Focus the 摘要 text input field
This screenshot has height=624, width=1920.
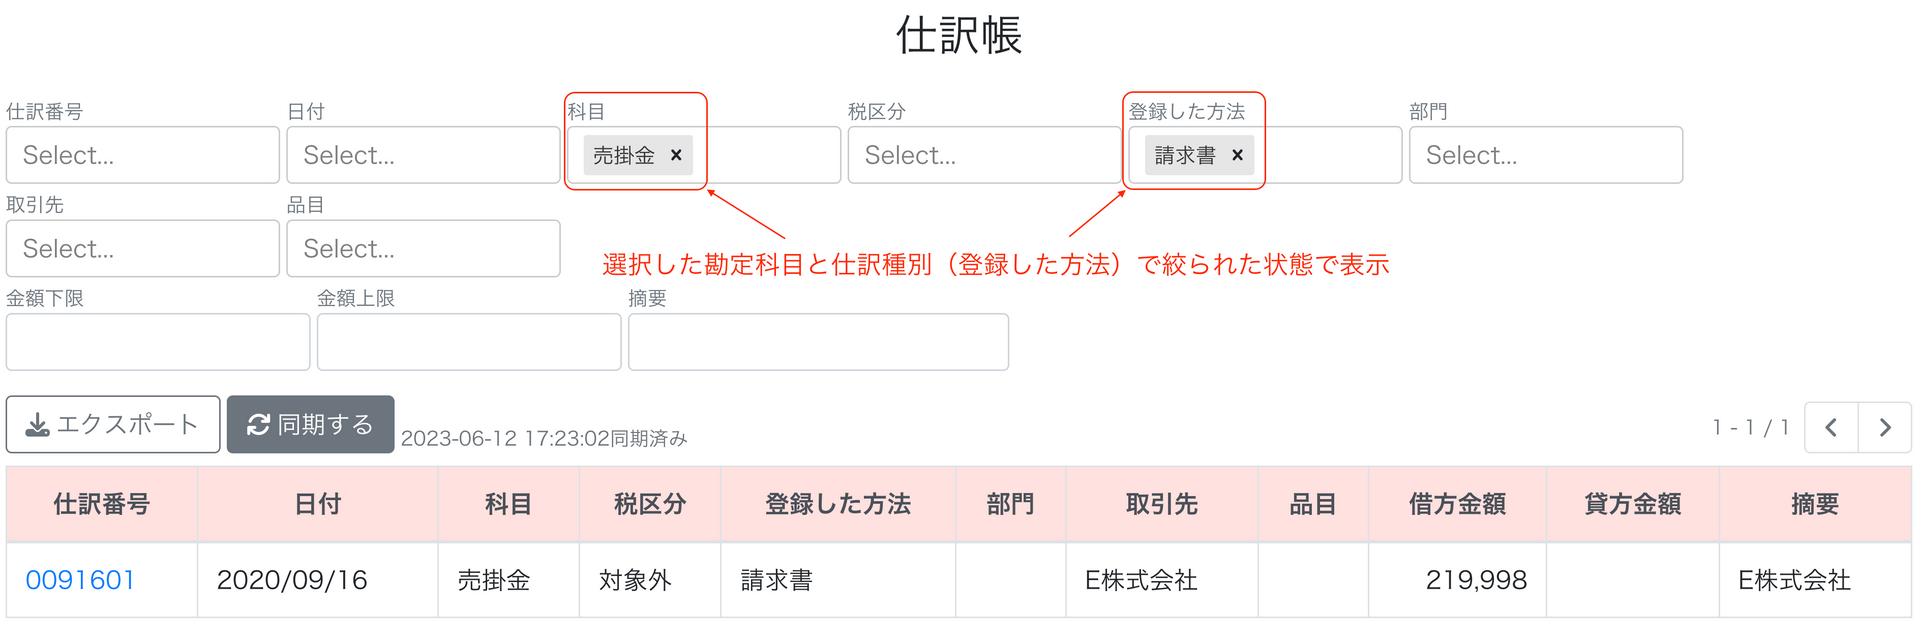click(x=818, y=342)
